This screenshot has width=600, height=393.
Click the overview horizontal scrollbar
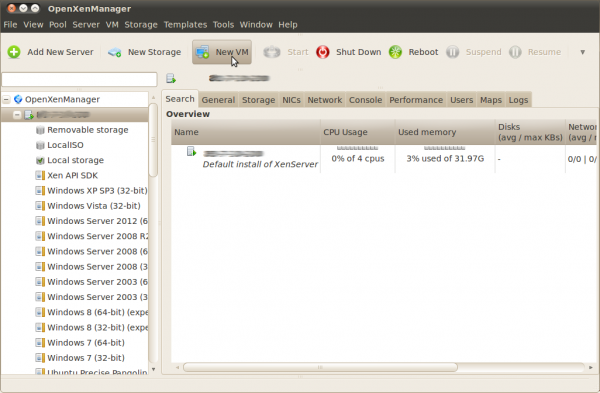click(x=320, y=367)
